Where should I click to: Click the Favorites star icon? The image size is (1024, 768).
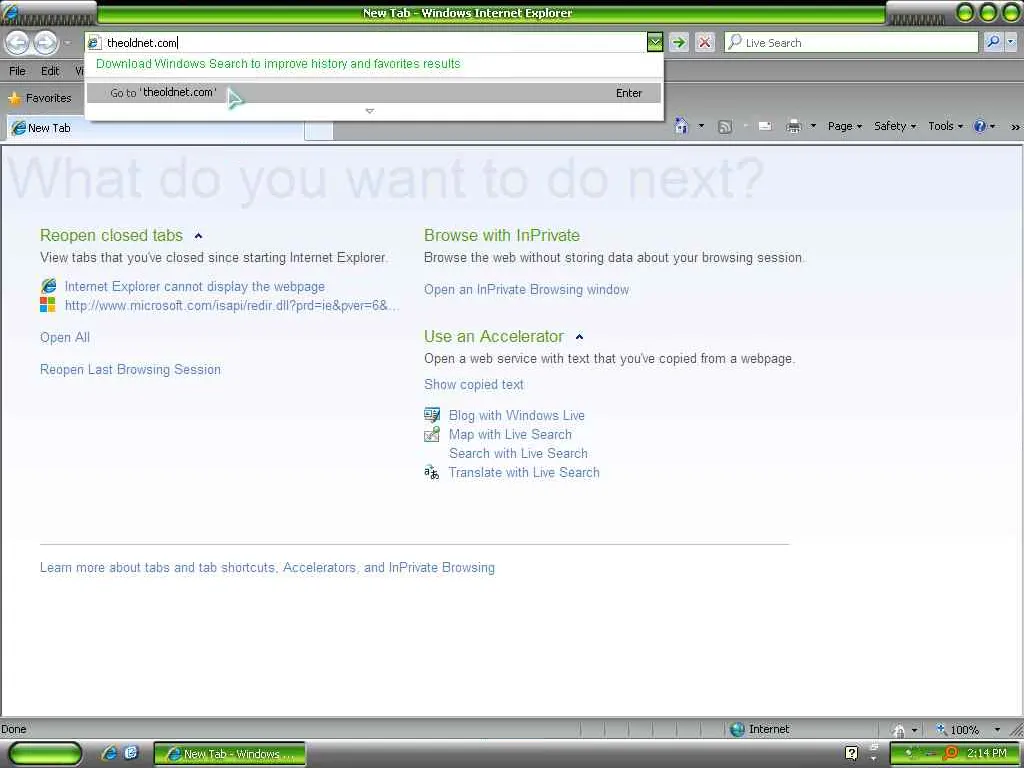[14, 99]
